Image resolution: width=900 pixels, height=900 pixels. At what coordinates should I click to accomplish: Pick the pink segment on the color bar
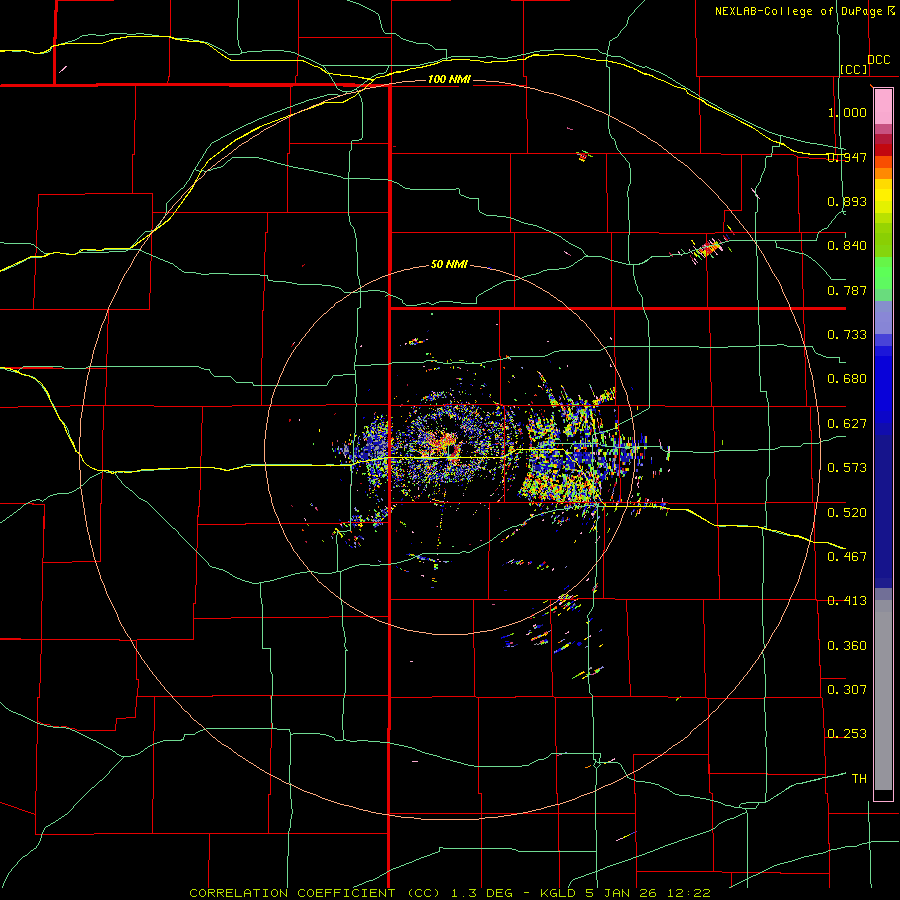(883, 107)
